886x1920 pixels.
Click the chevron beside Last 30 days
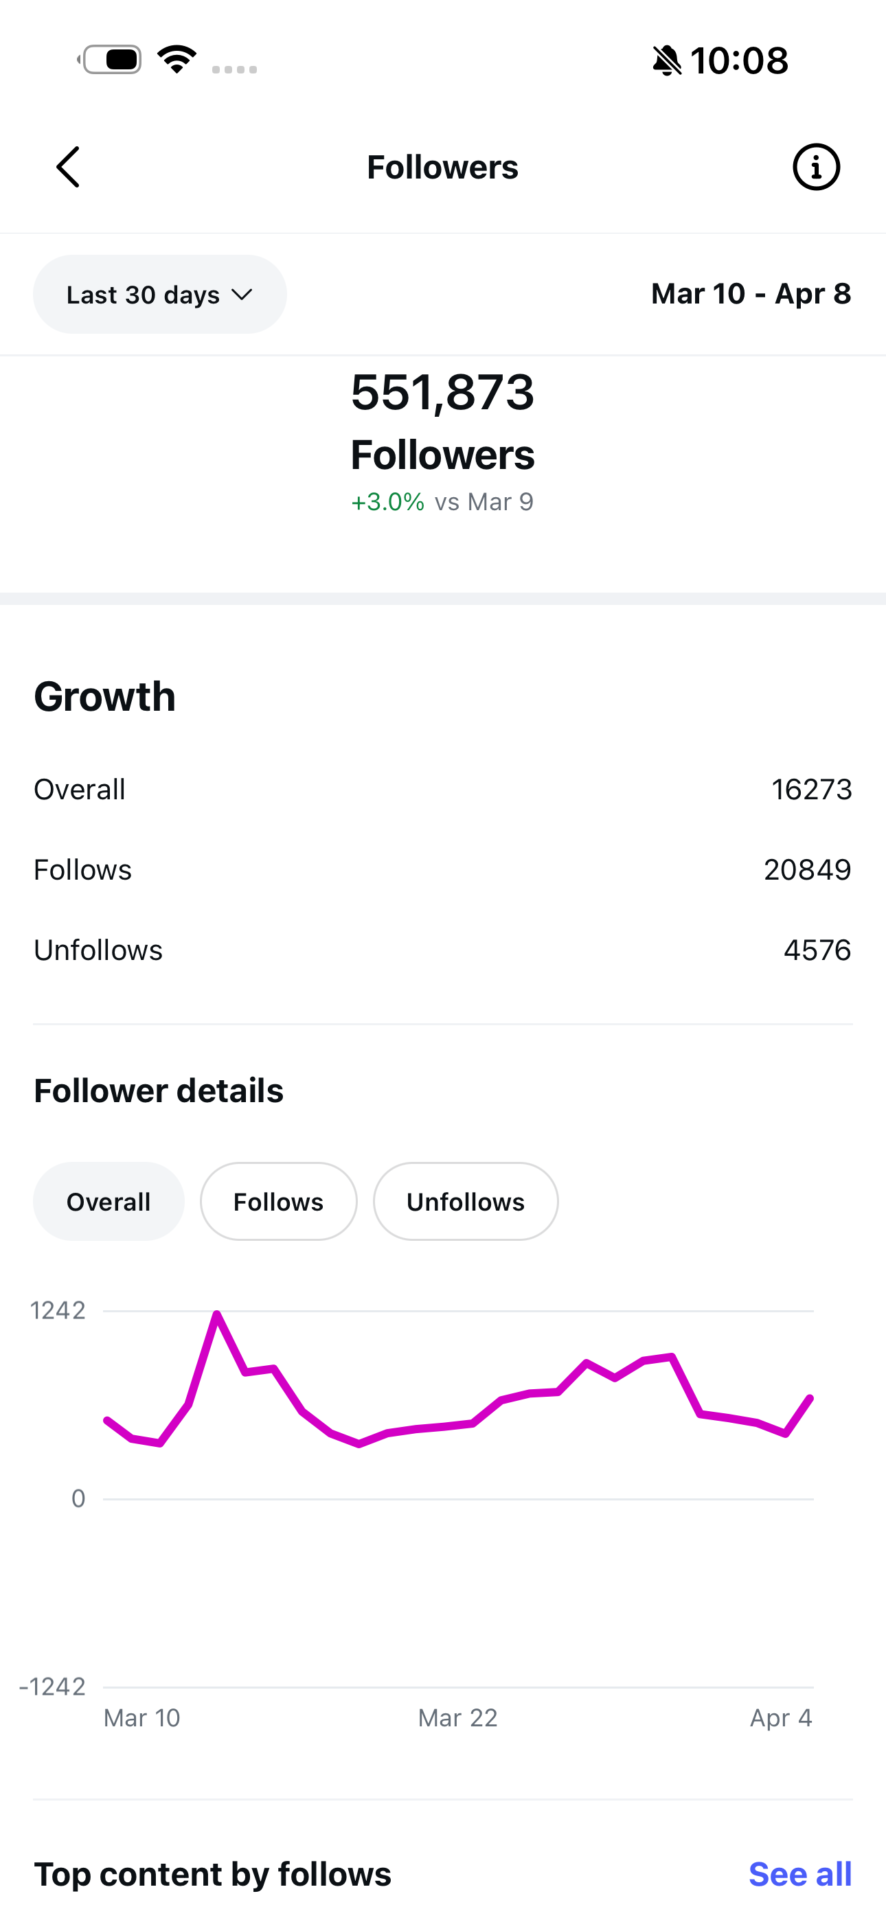click(242, 295)
